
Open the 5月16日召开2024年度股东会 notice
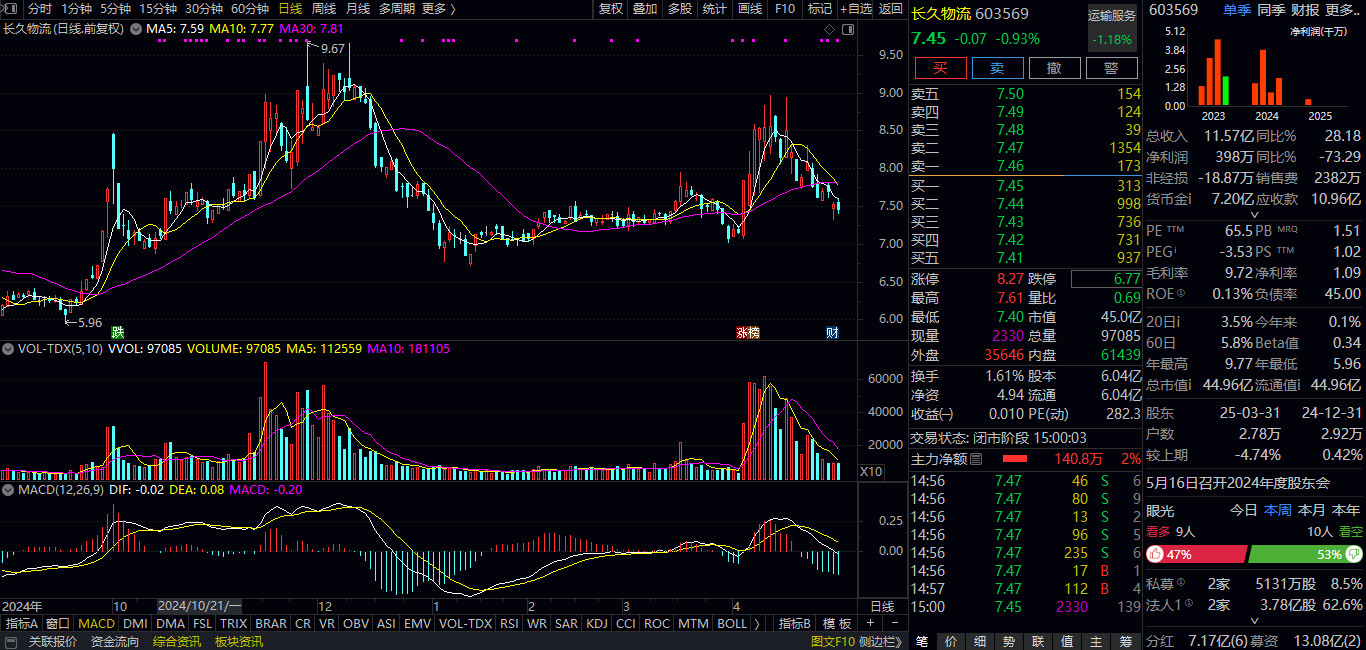point(1238,483)
